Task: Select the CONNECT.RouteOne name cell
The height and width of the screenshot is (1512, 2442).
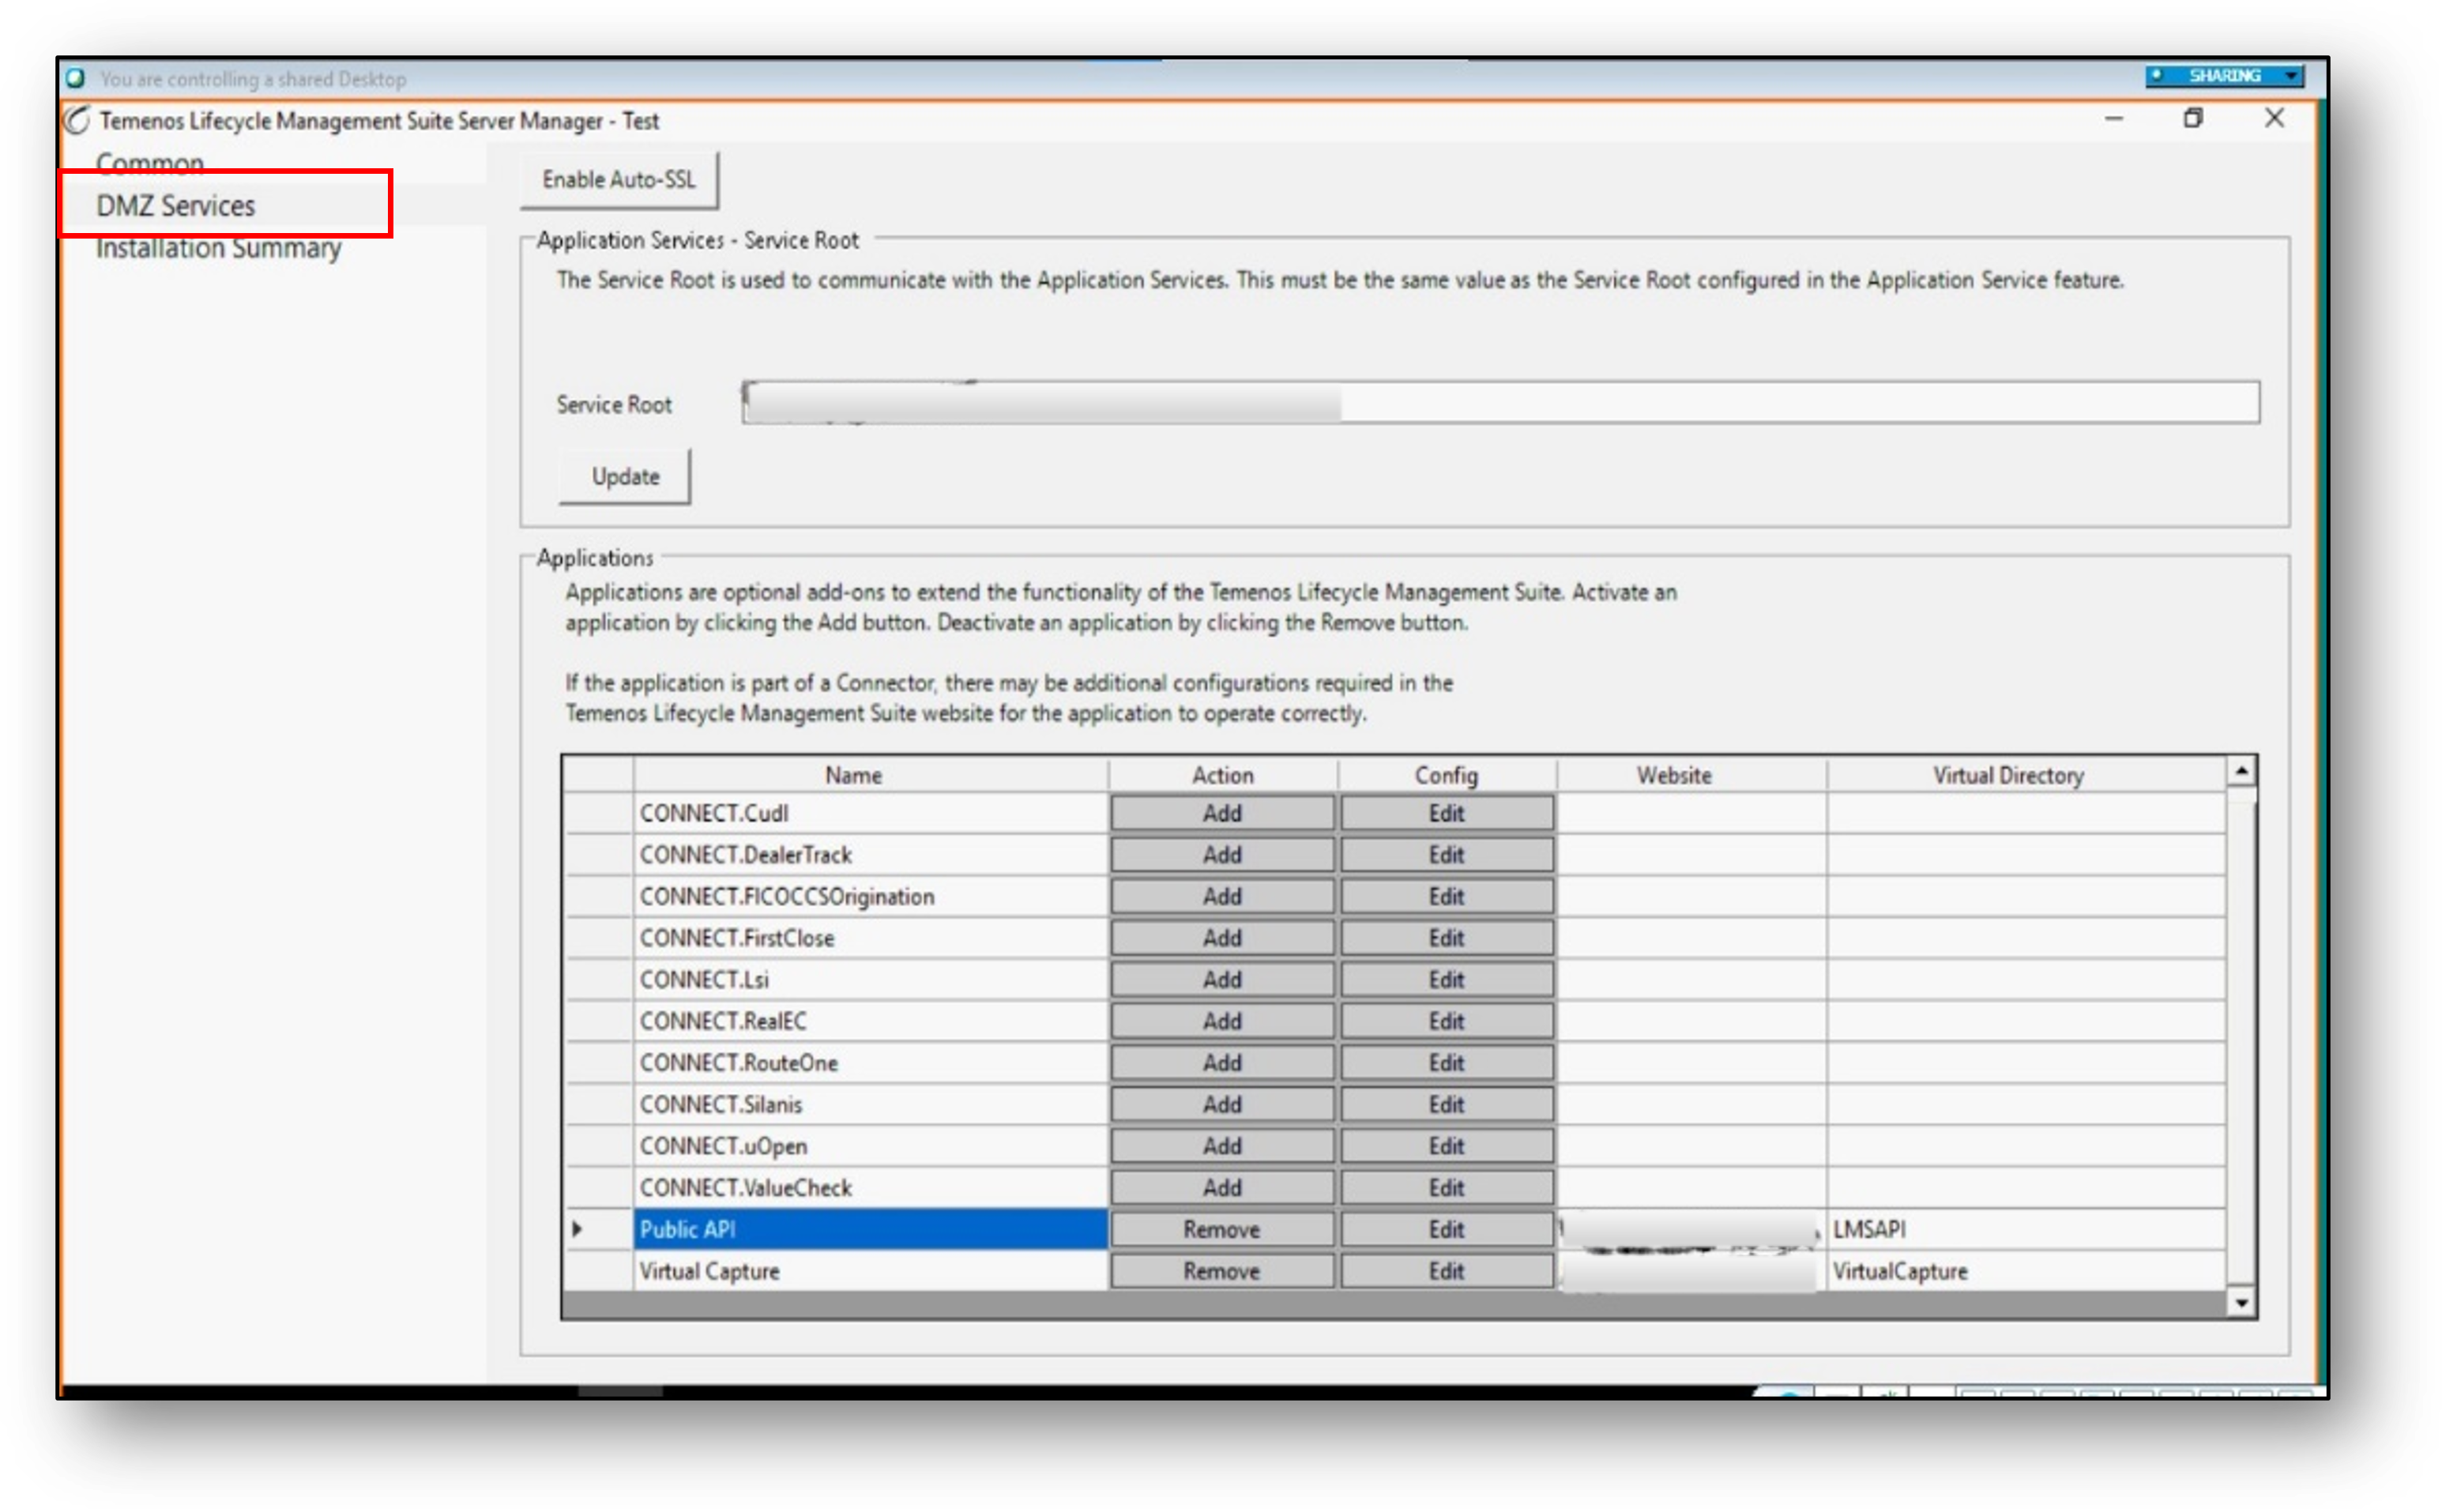Action: 870,1063
